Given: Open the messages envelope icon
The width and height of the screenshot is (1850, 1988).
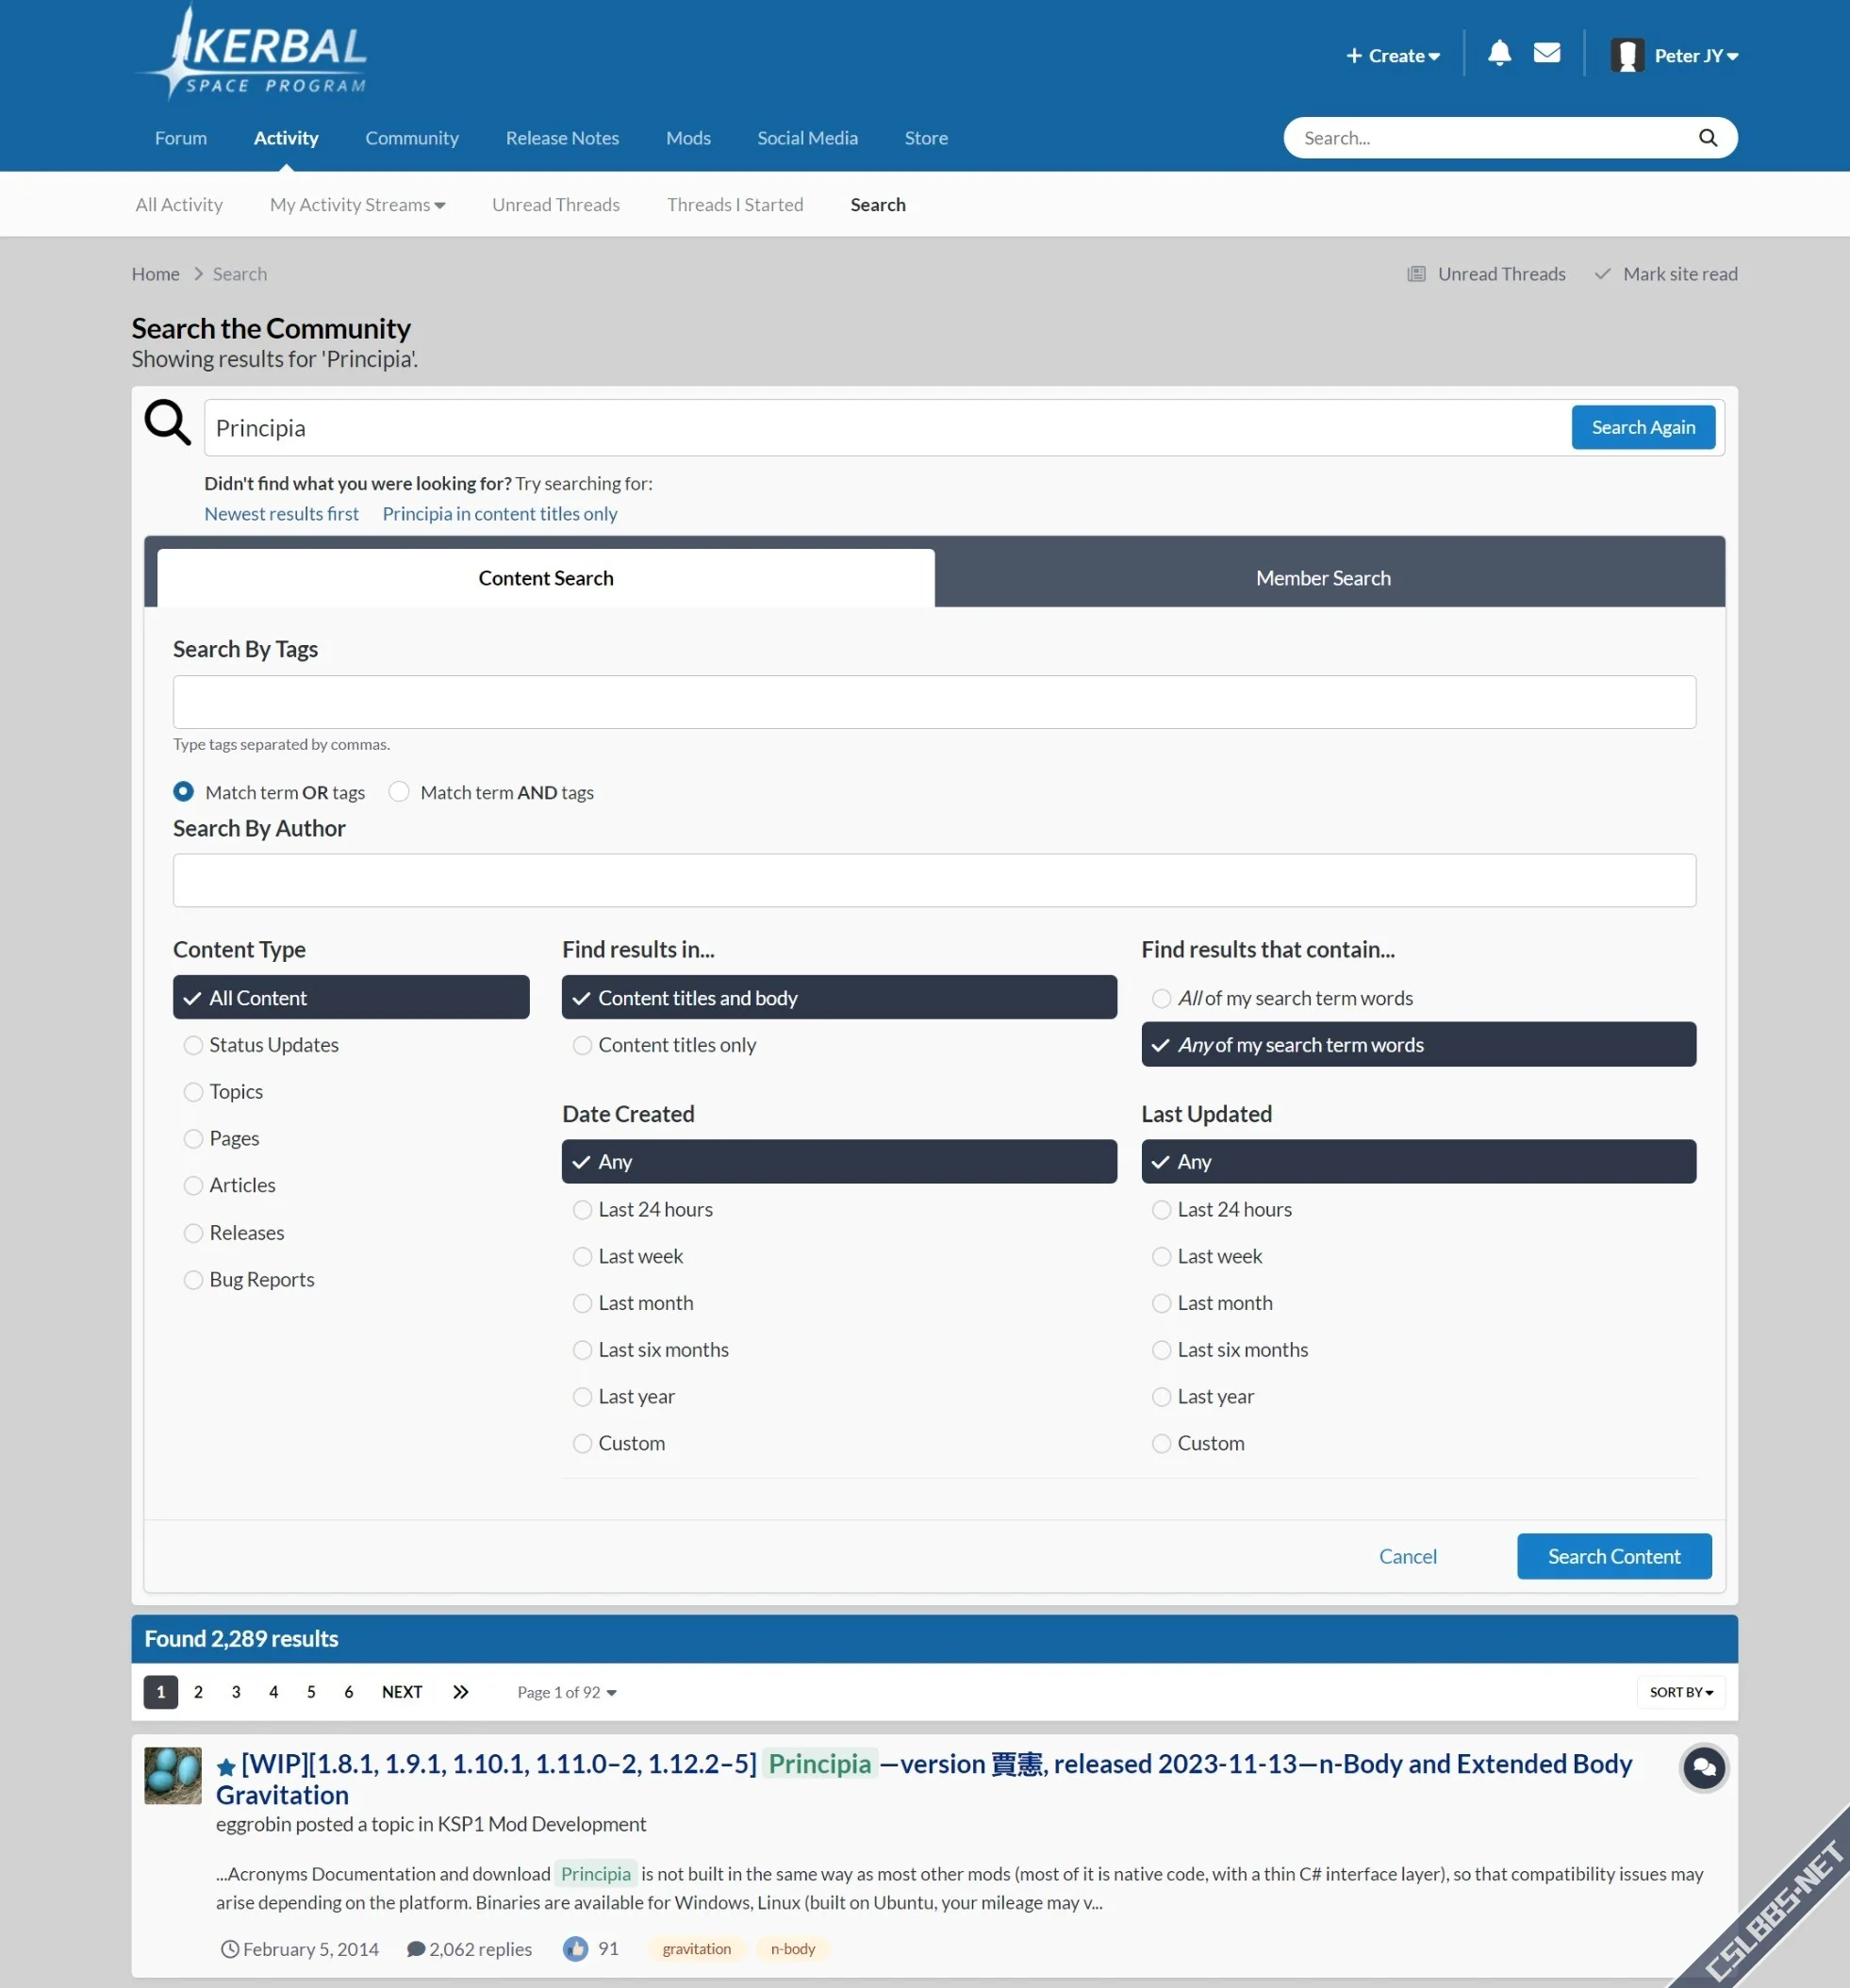Looking at the screenshot, I should tap(1547, 53).
